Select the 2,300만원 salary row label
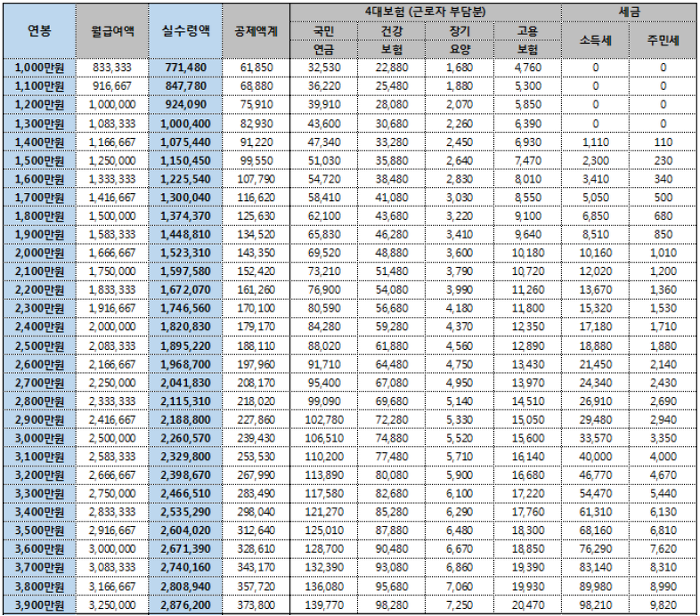The image size is (700, 616). click(x=40, y=308)
